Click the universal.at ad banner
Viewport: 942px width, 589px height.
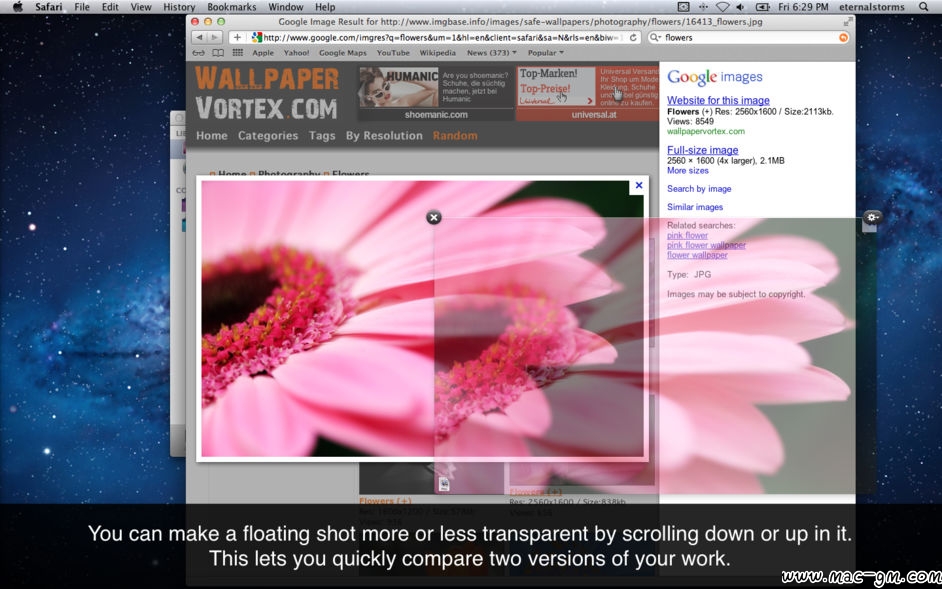pyautogui.click(x=588, y=94)
